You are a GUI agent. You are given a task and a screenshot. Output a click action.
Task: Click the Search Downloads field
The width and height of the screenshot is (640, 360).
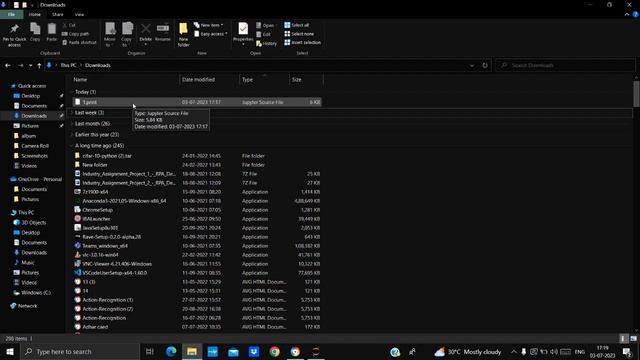(x=565, y=65)
